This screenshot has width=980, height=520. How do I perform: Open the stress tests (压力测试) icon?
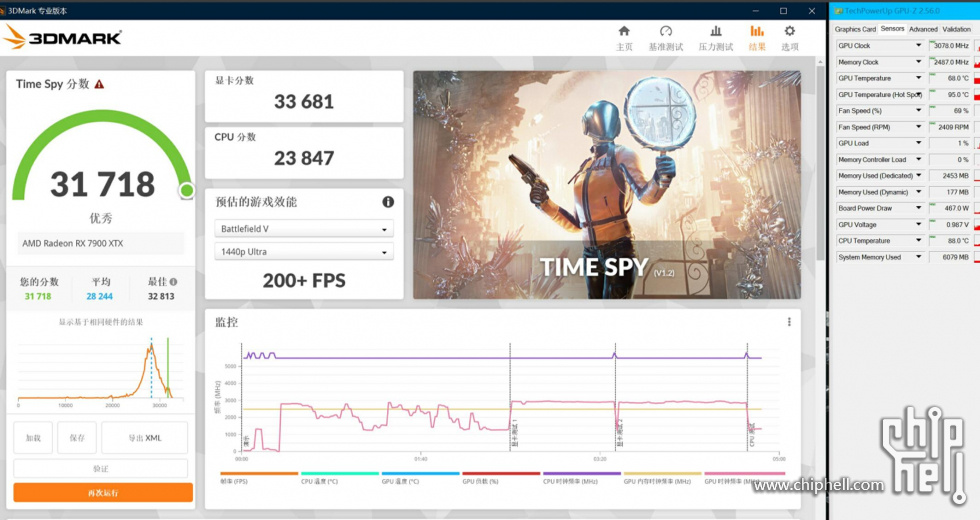click(x=716, y=31)
